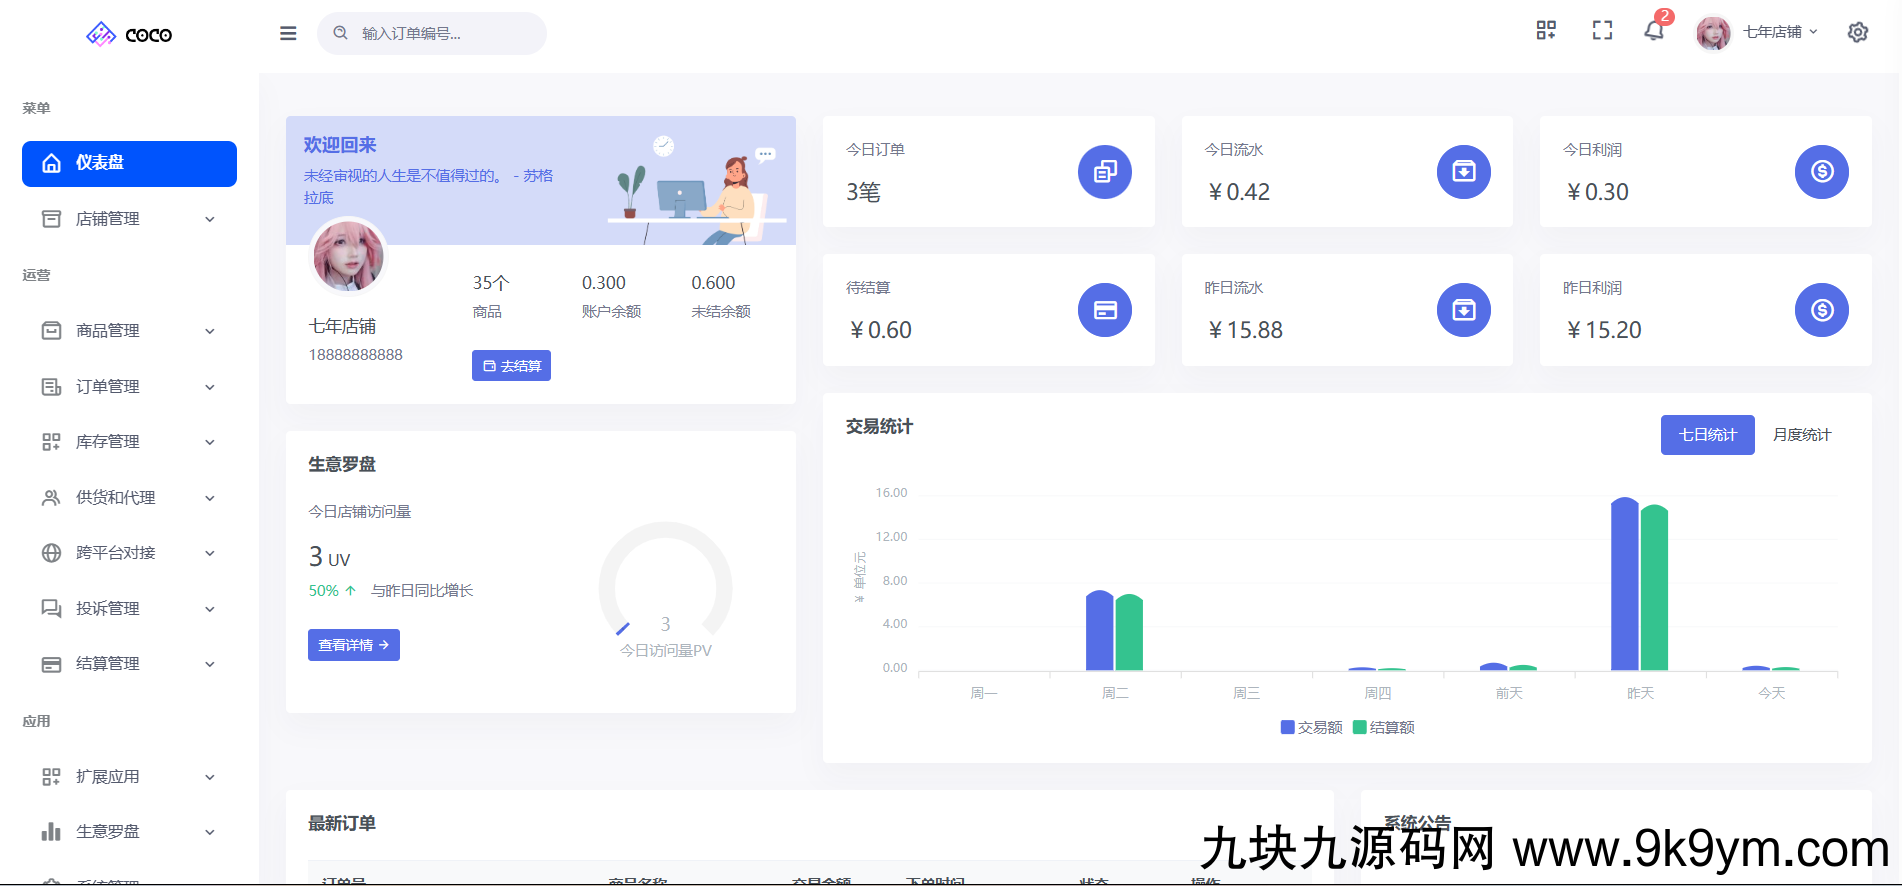Expand the 订单管理 chevron
Viewport: 1902px width, 886px height.
tap(210, 387)
